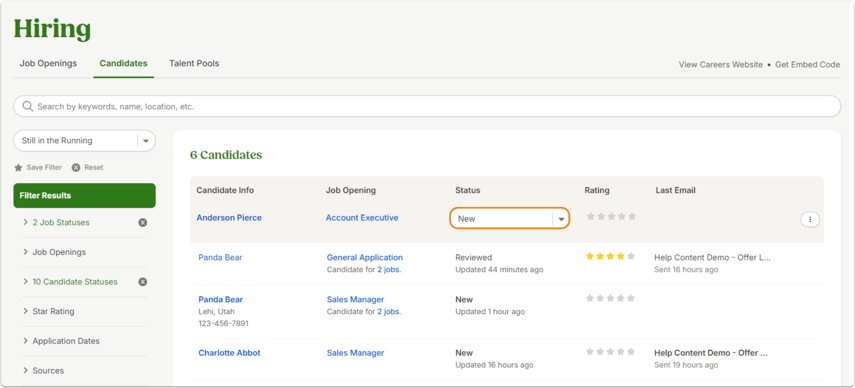Image resolution: width=855 pixels, height=388 pixels.
Task: Click the Status column header
Action: [x=468, y=190]
